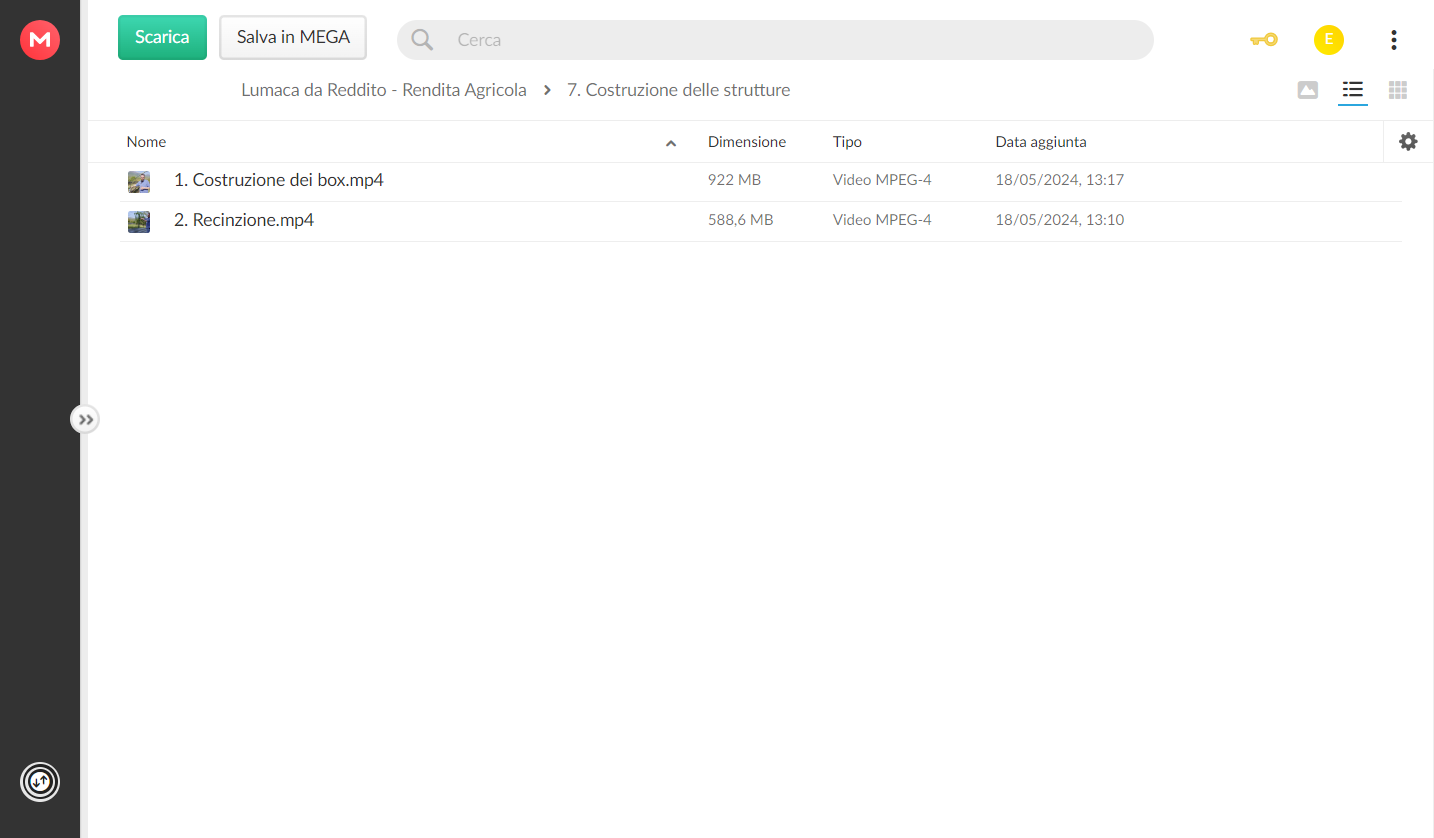
Task: Toggle Nome column sort arrow
Action: pyautogui.click(x=671, y=143)
